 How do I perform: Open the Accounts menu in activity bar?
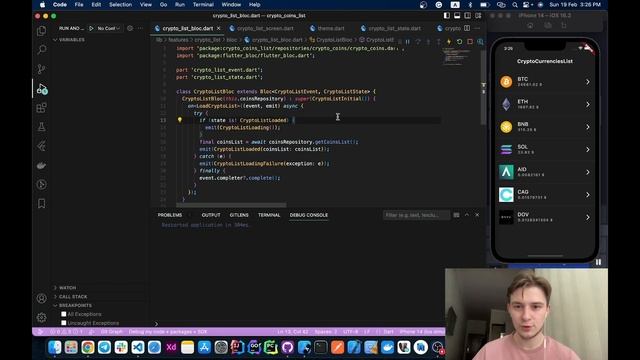[x=42, y=298]
